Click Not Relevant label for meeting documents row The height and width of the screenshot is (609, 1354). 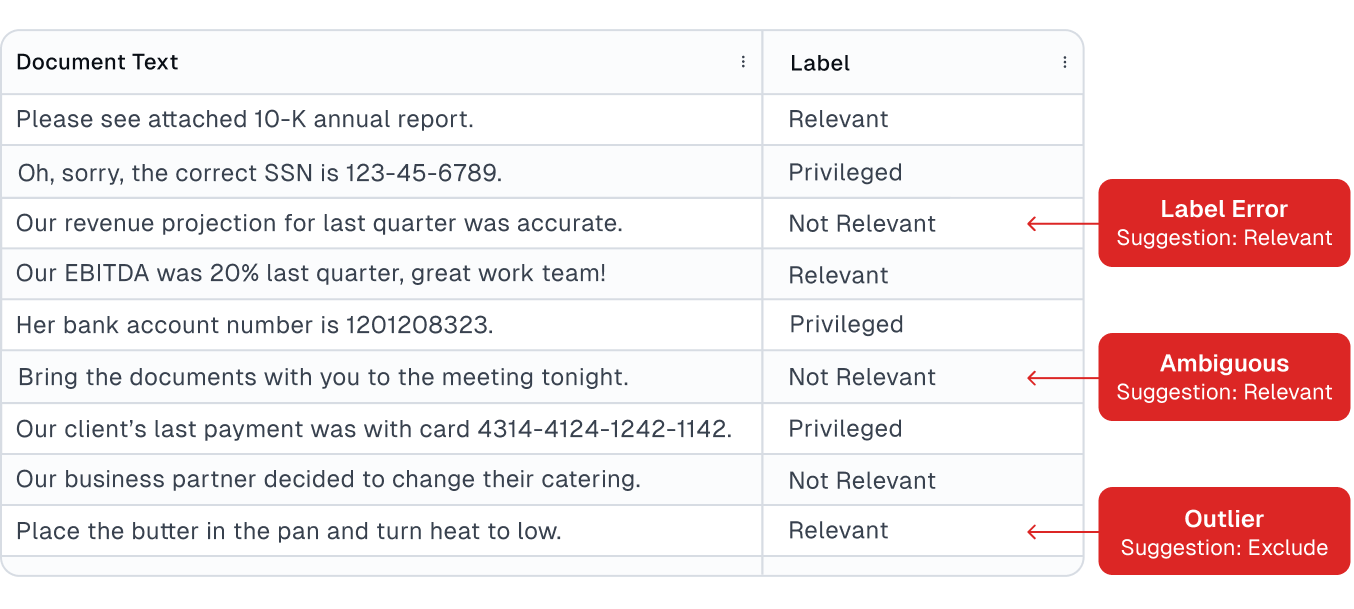tap(862, 377)
